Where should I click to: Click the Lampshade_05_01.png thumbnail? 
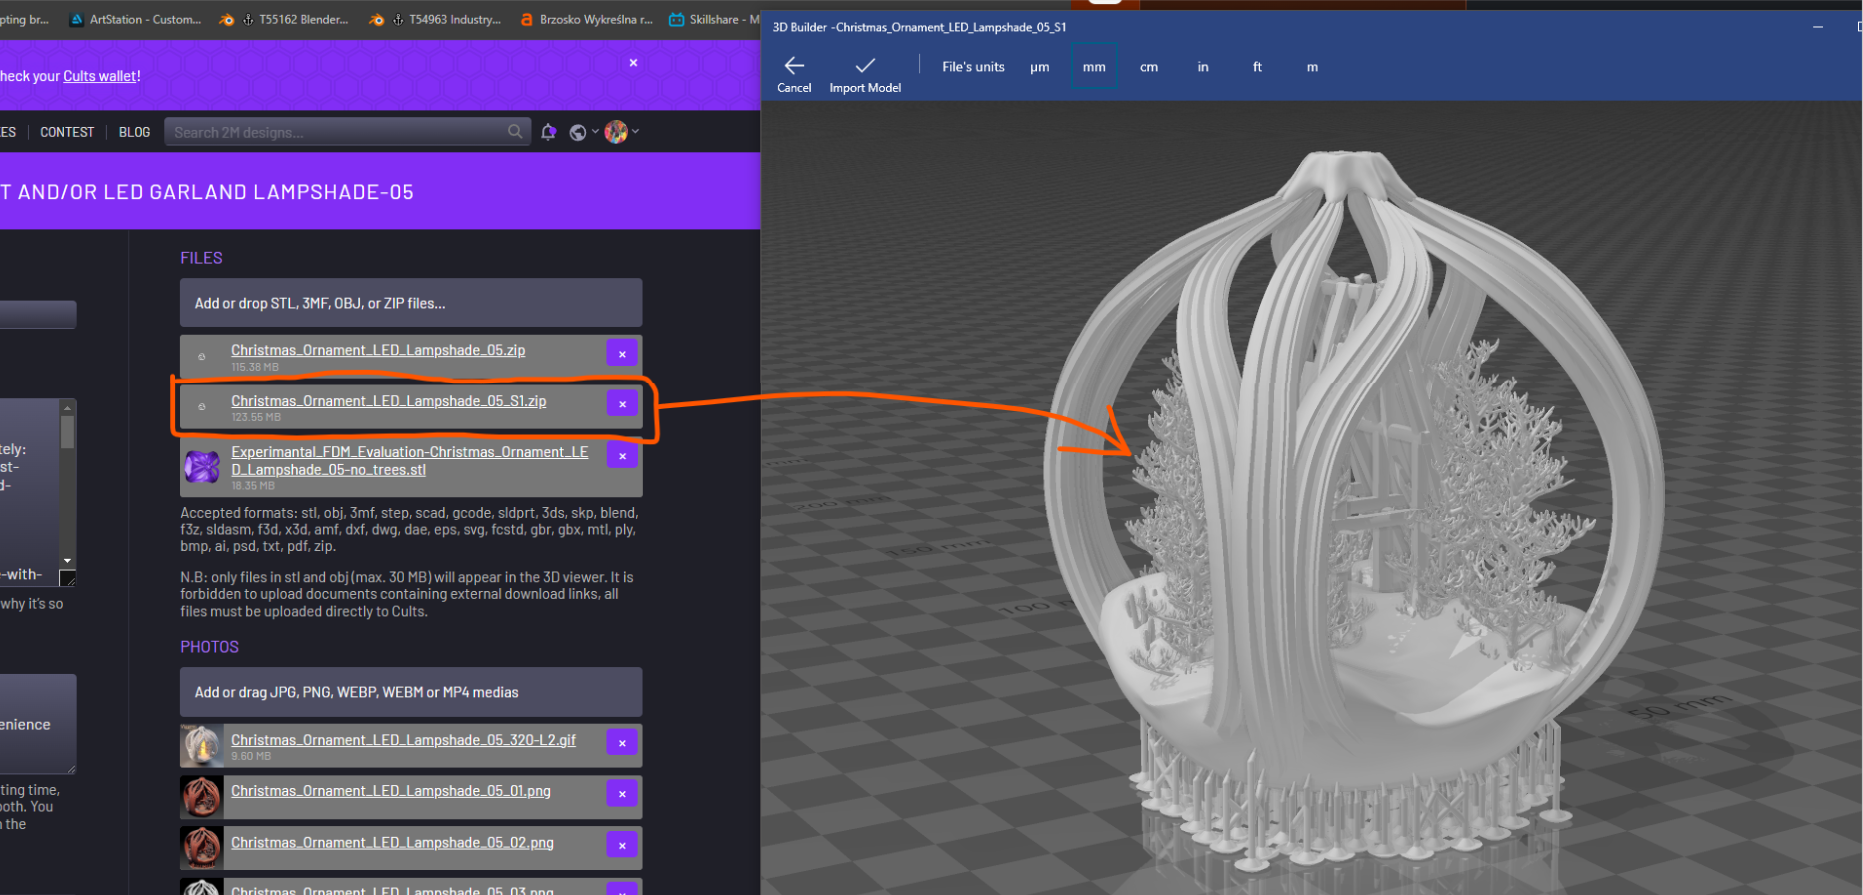[x=202, y=797]
